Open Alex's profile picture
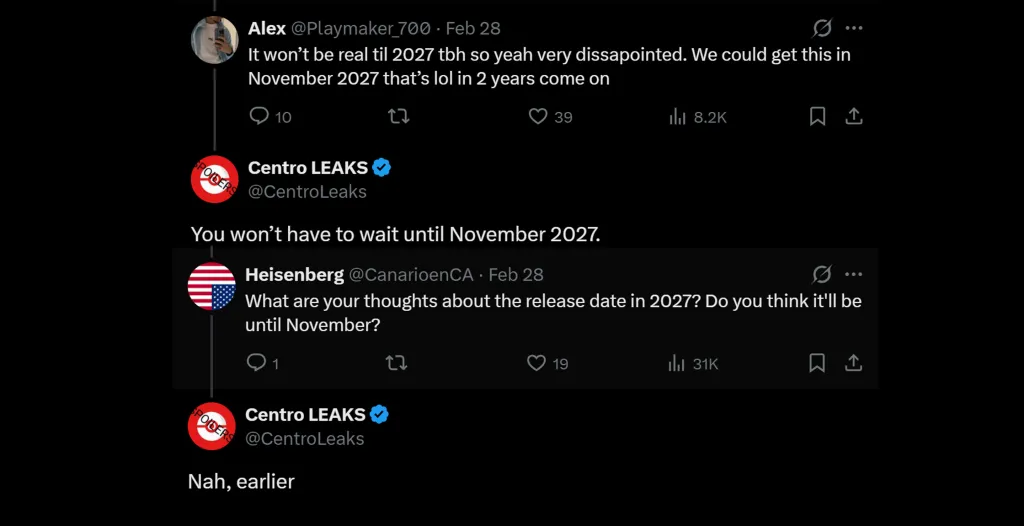This screenshot has width=1024, height=526. [x=214, y=40]
